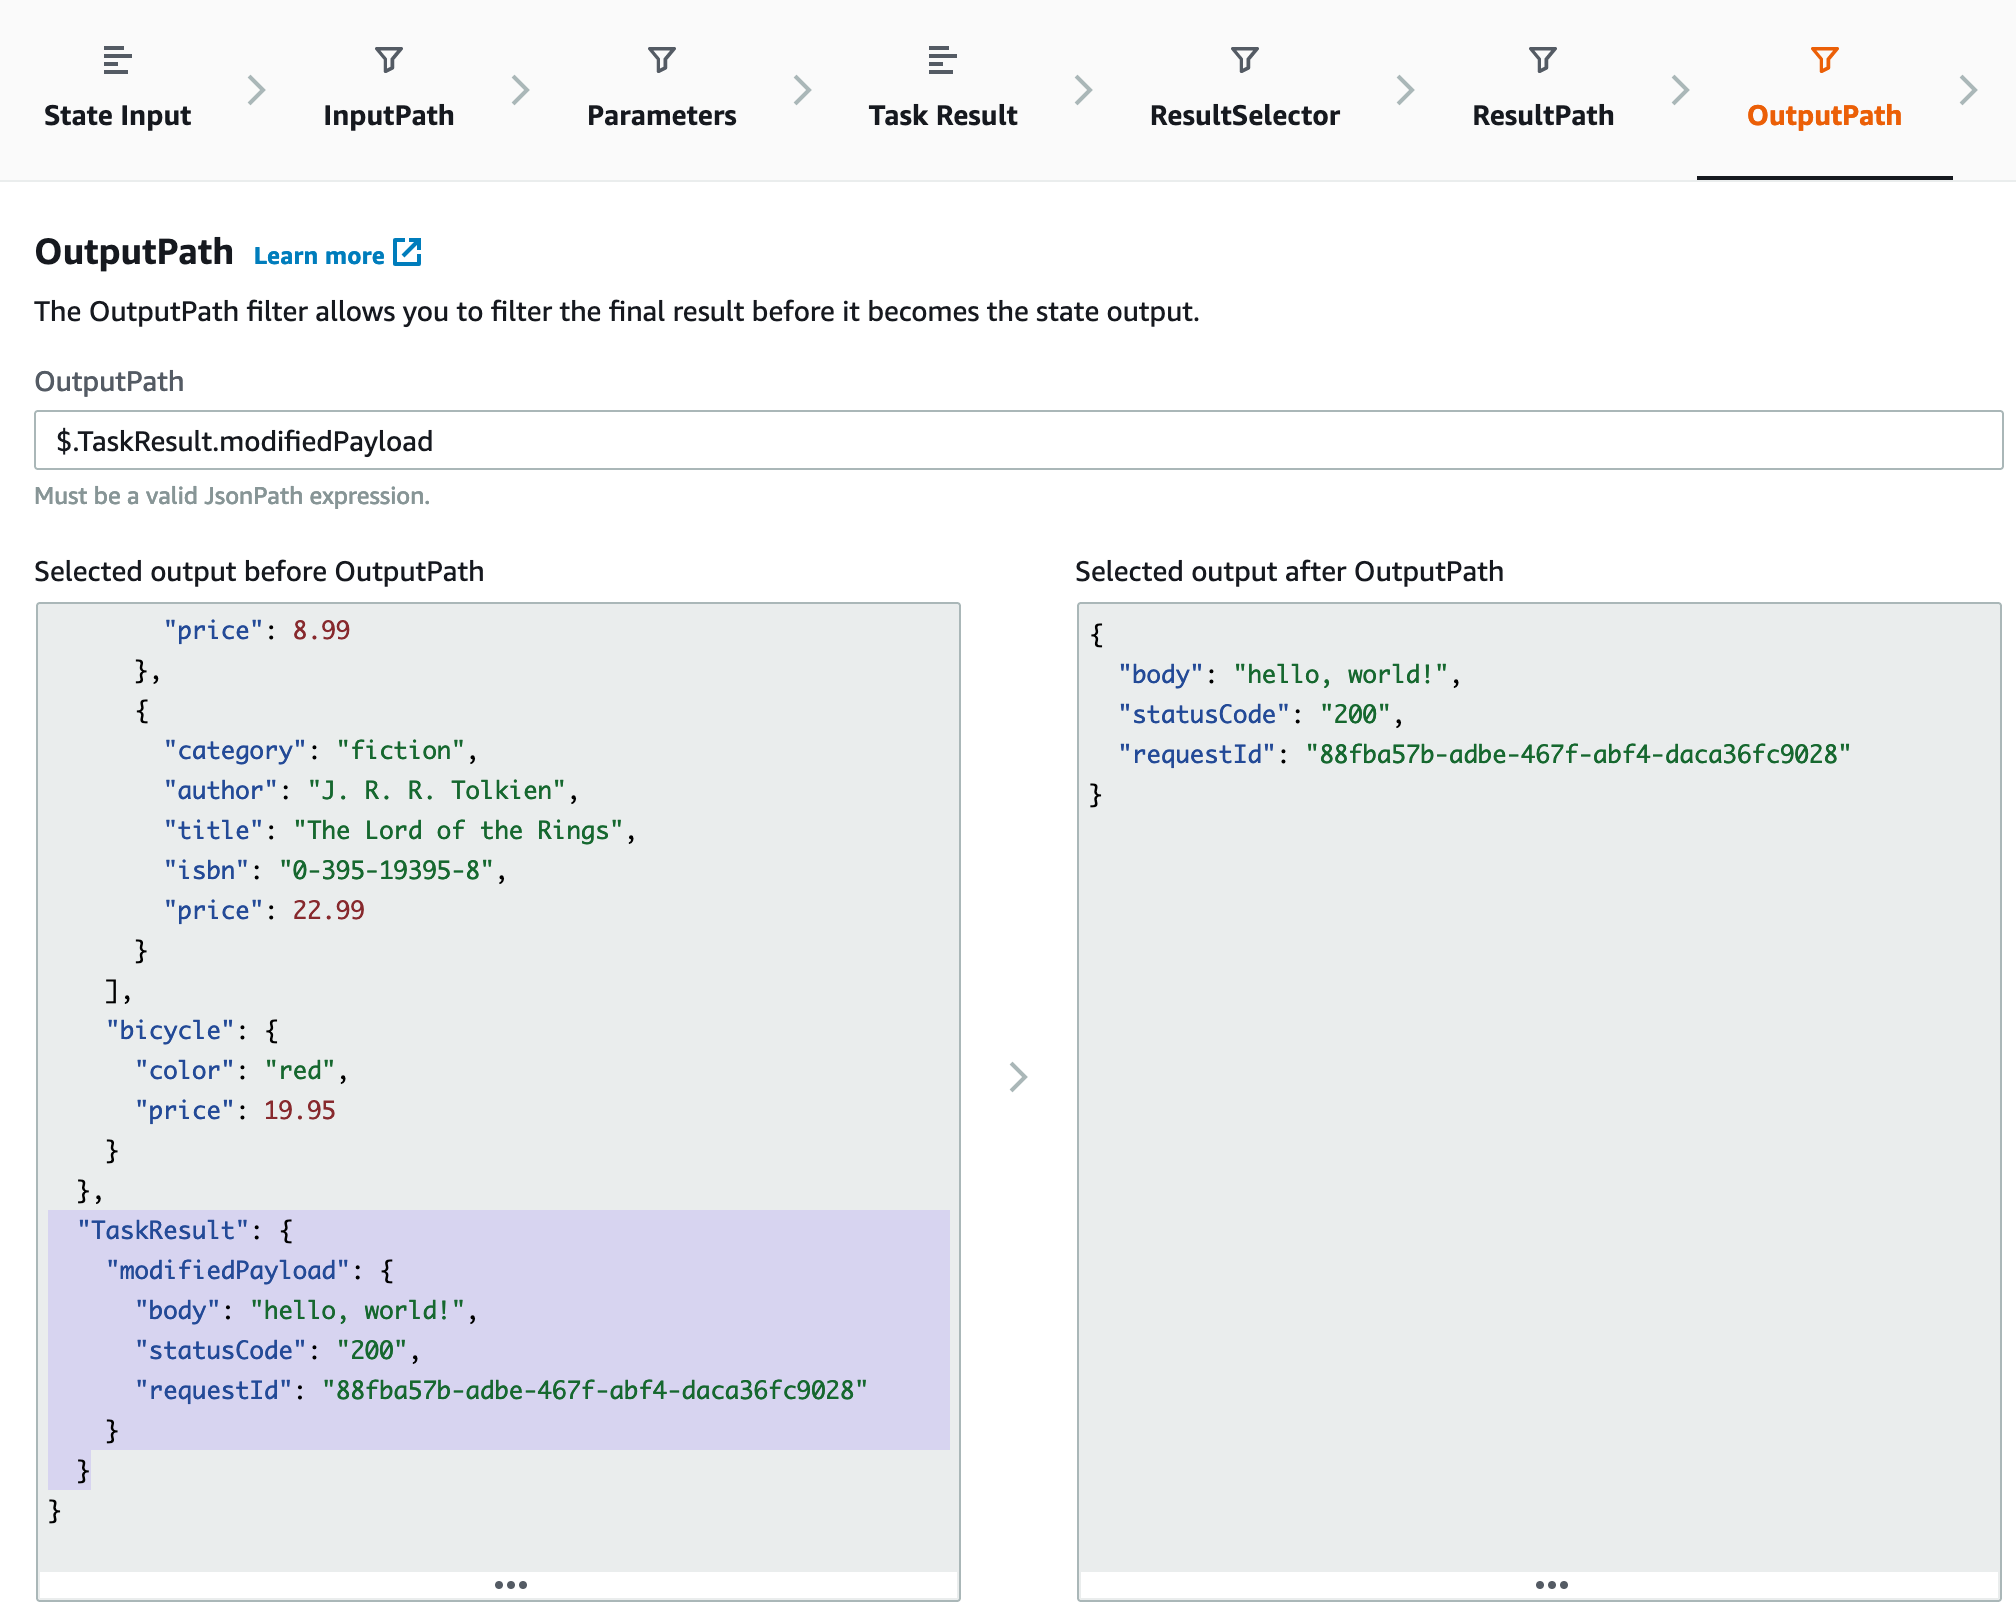Click the OutputPath JsonPath input field
2016x1610 pixels.
[x=1018, y=441]
